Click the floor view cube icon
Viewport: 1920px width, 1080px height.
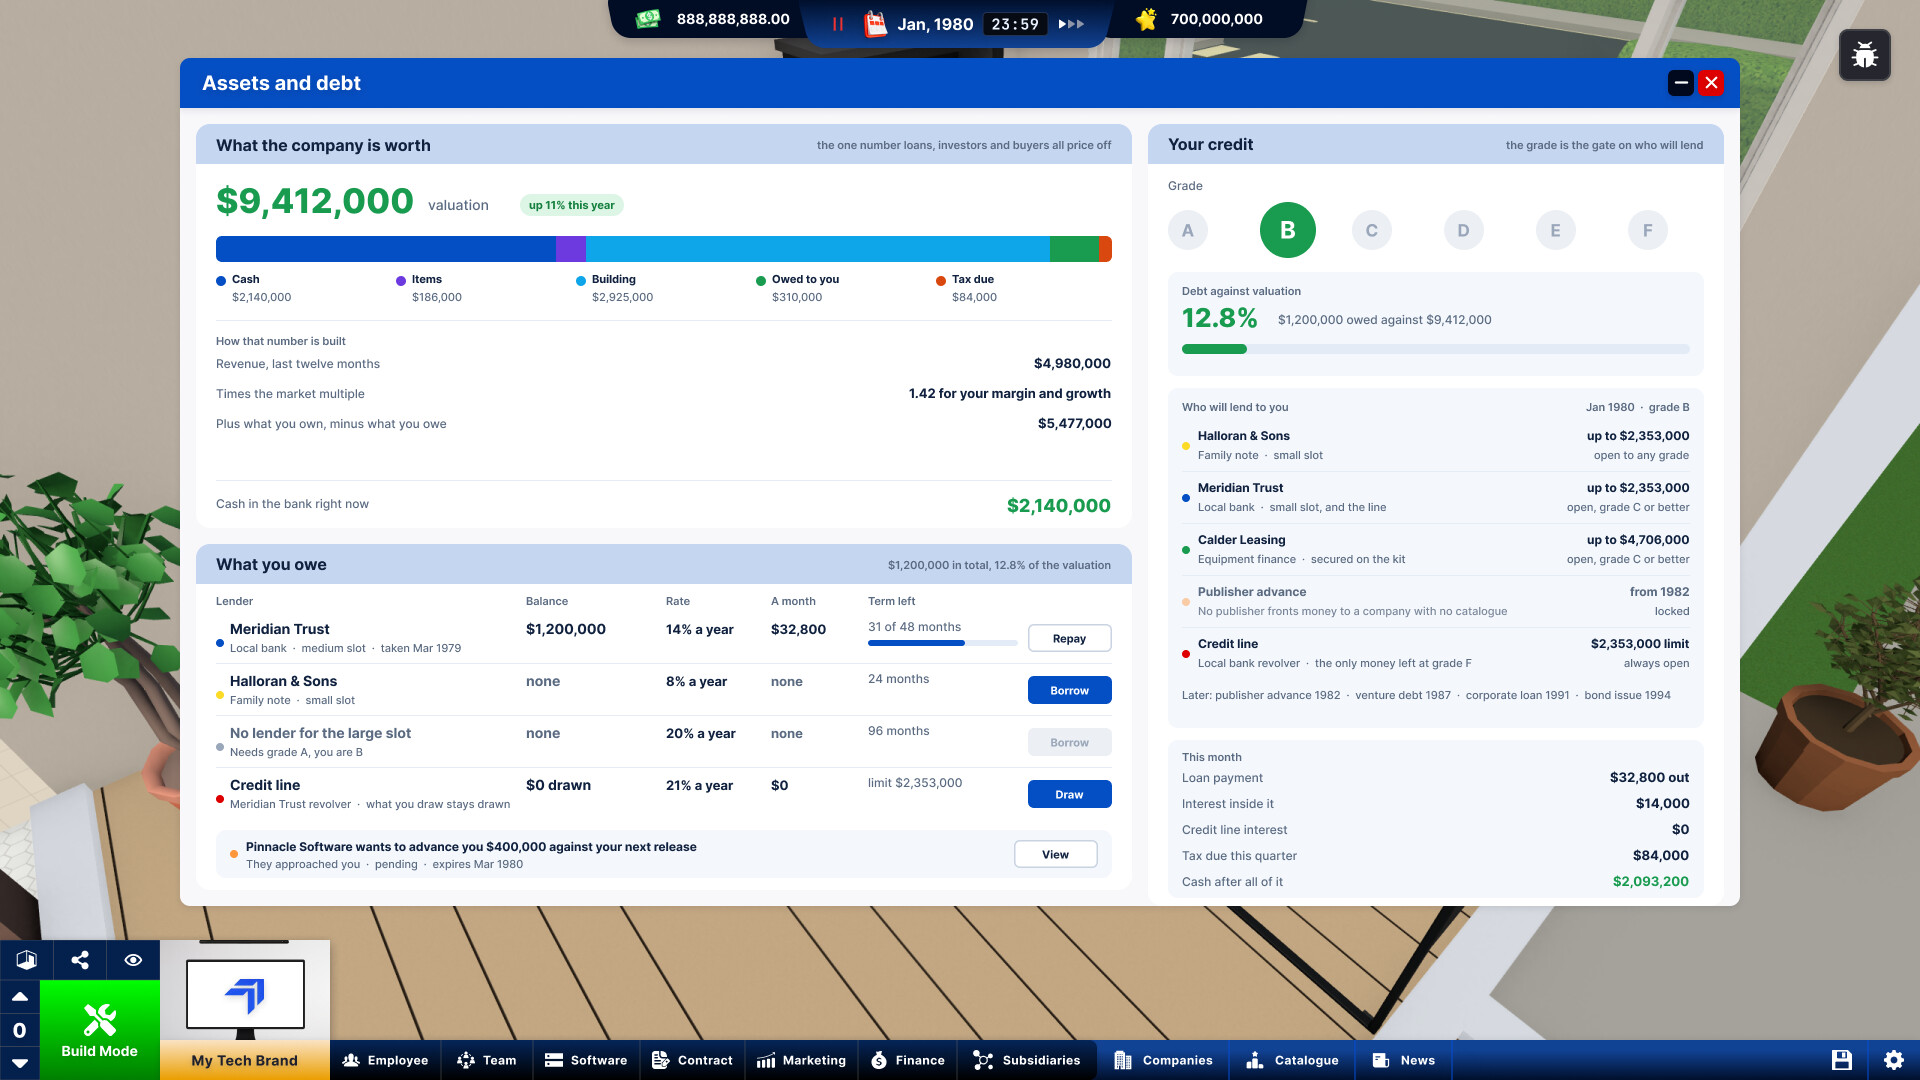[x=27, y=960]
